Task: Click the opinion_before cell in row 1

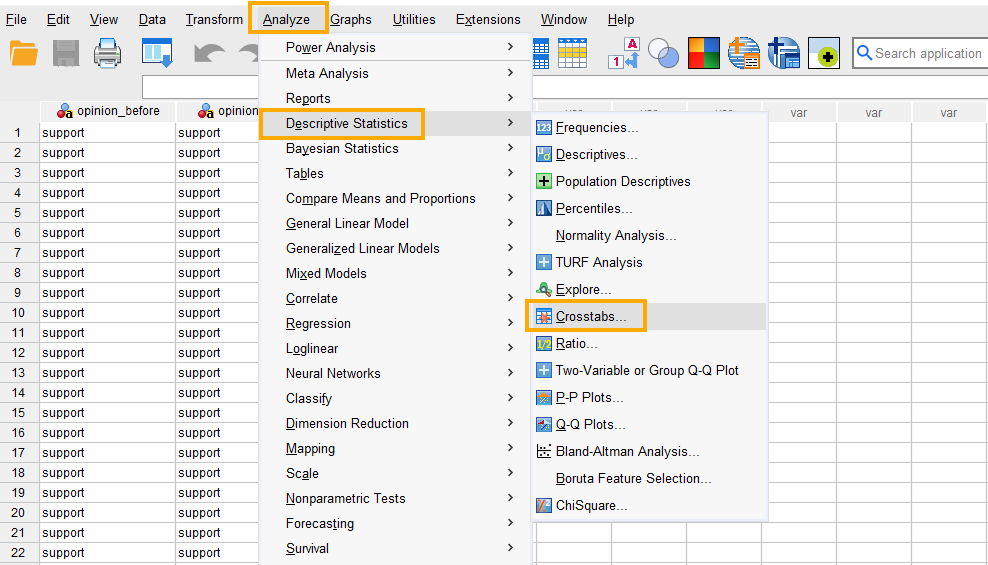Action: click(108, 133)
